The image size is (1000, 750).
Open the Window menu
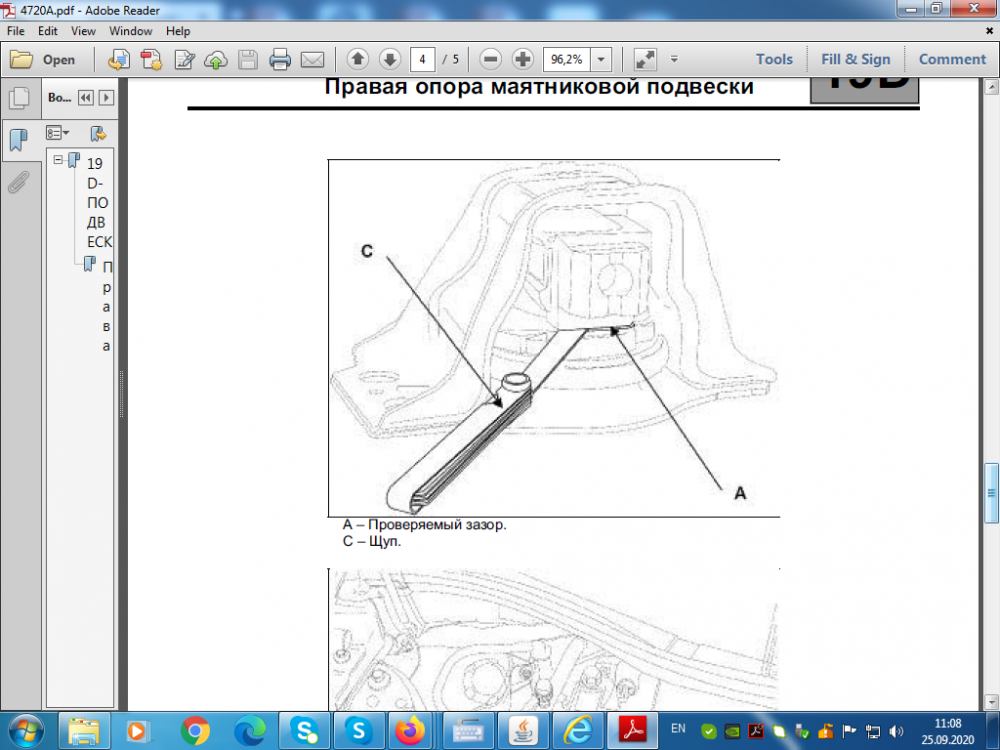click(131, 31)
